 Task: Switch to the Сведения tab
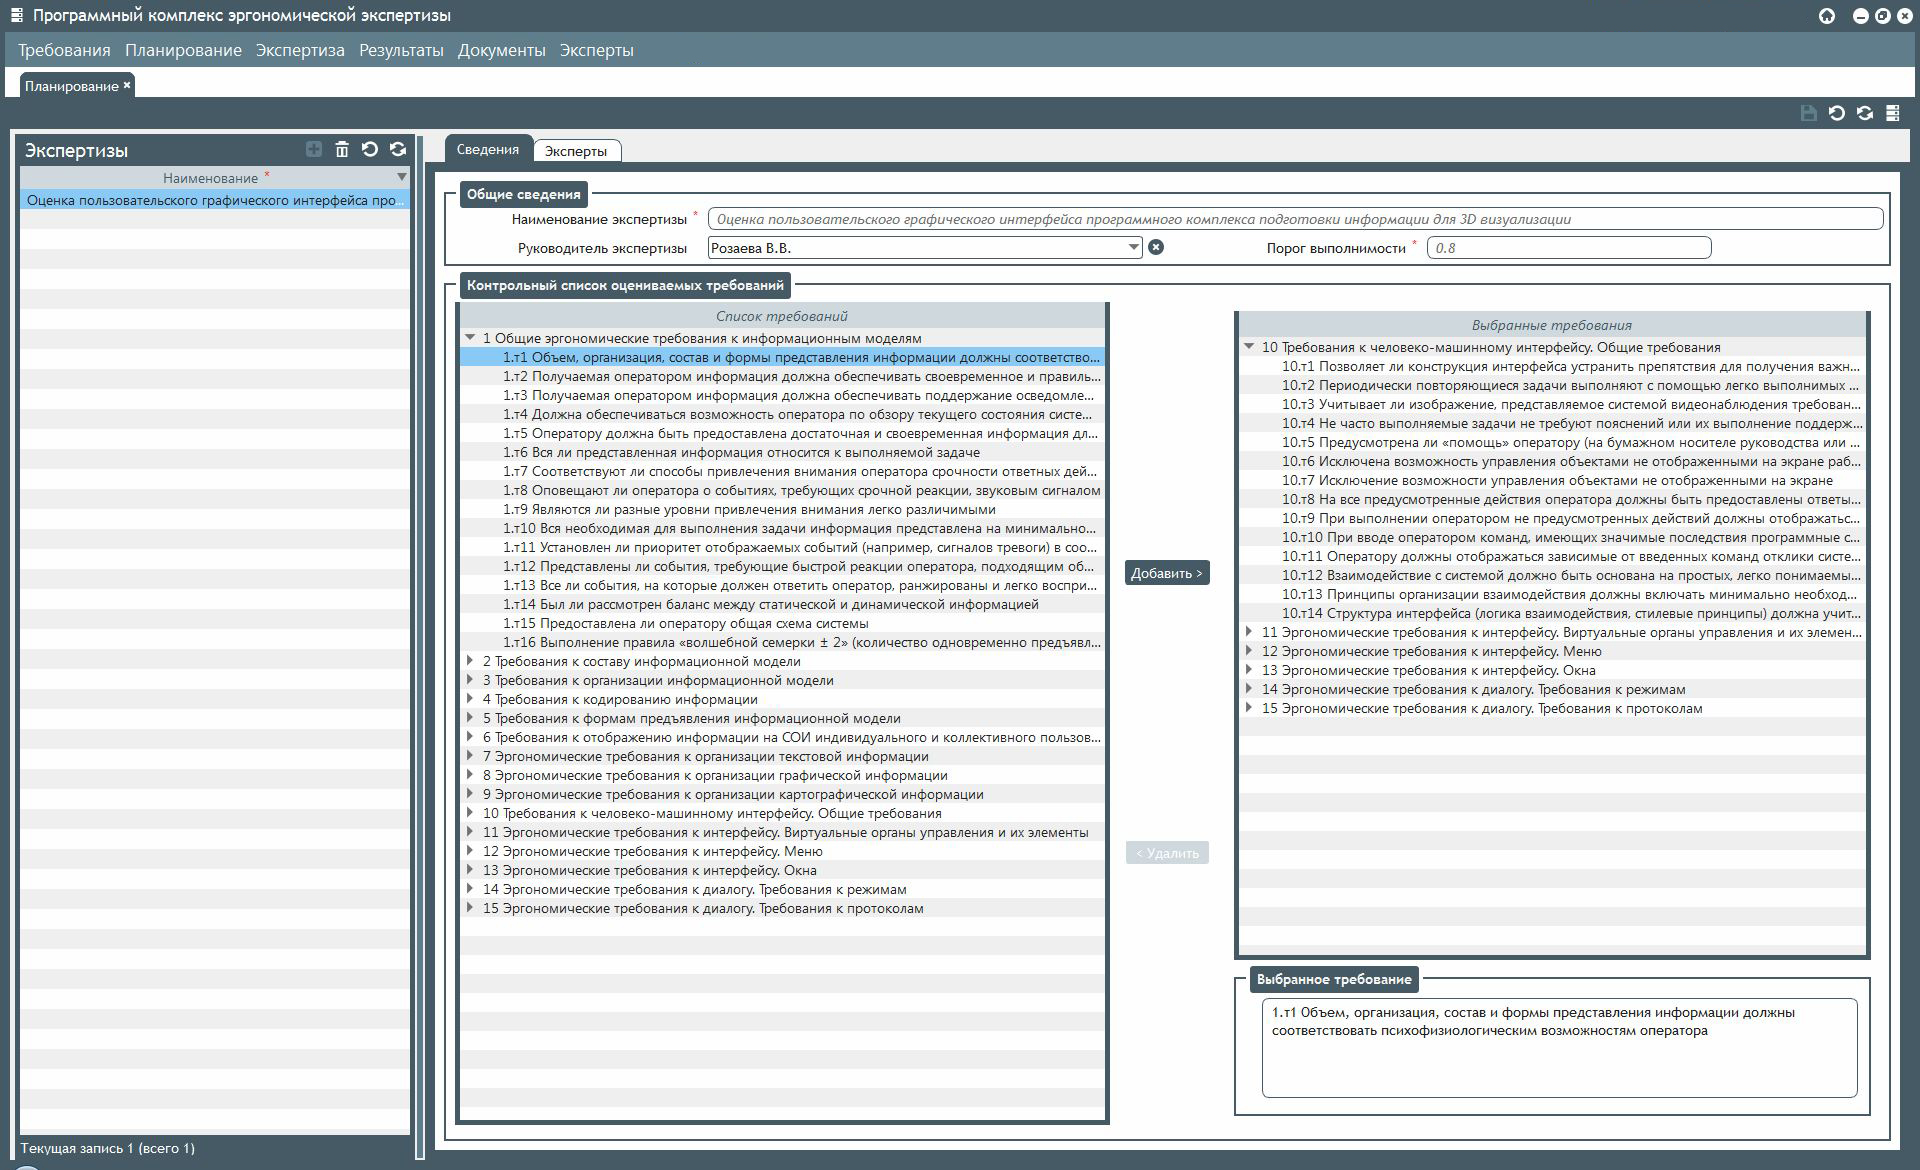click(488, 149)
